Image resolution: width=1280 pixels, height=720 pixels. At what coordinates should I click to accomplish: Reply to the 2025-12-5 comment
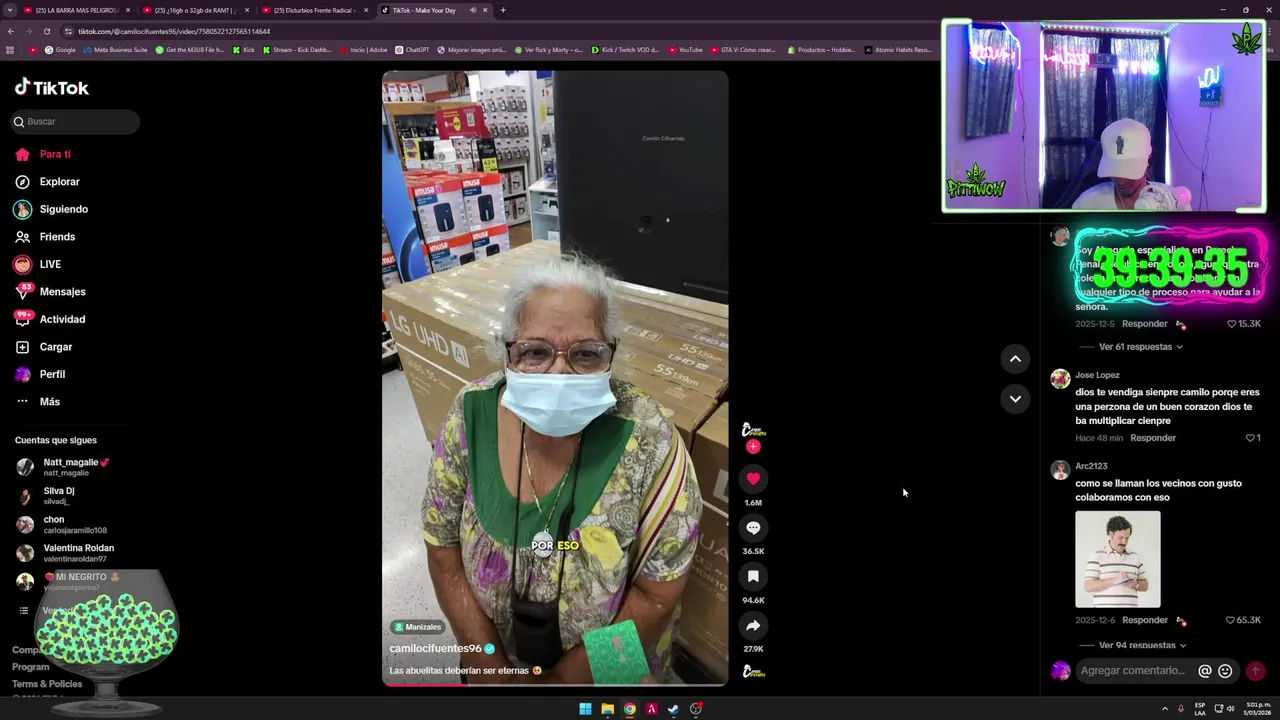click(x=1145, y=324)
